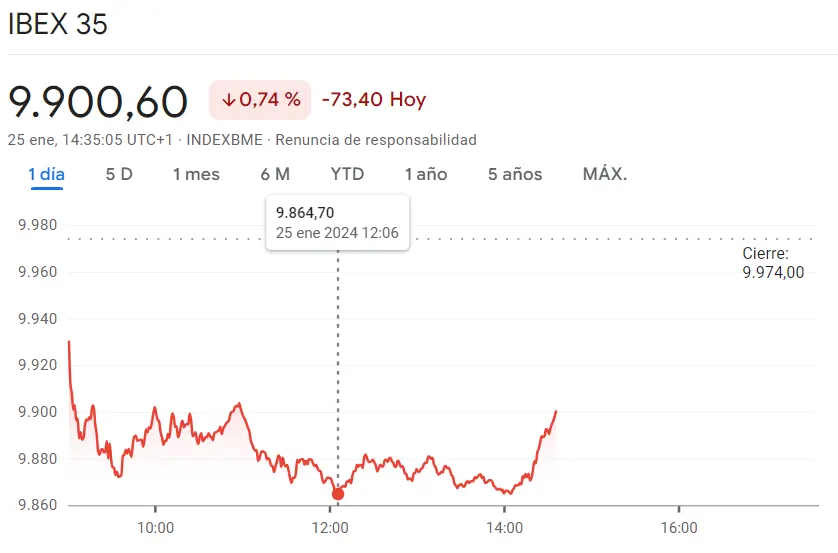Click the -73,40 Hoy change text
The width and height of the screenshot is (838, 553).
374,100
